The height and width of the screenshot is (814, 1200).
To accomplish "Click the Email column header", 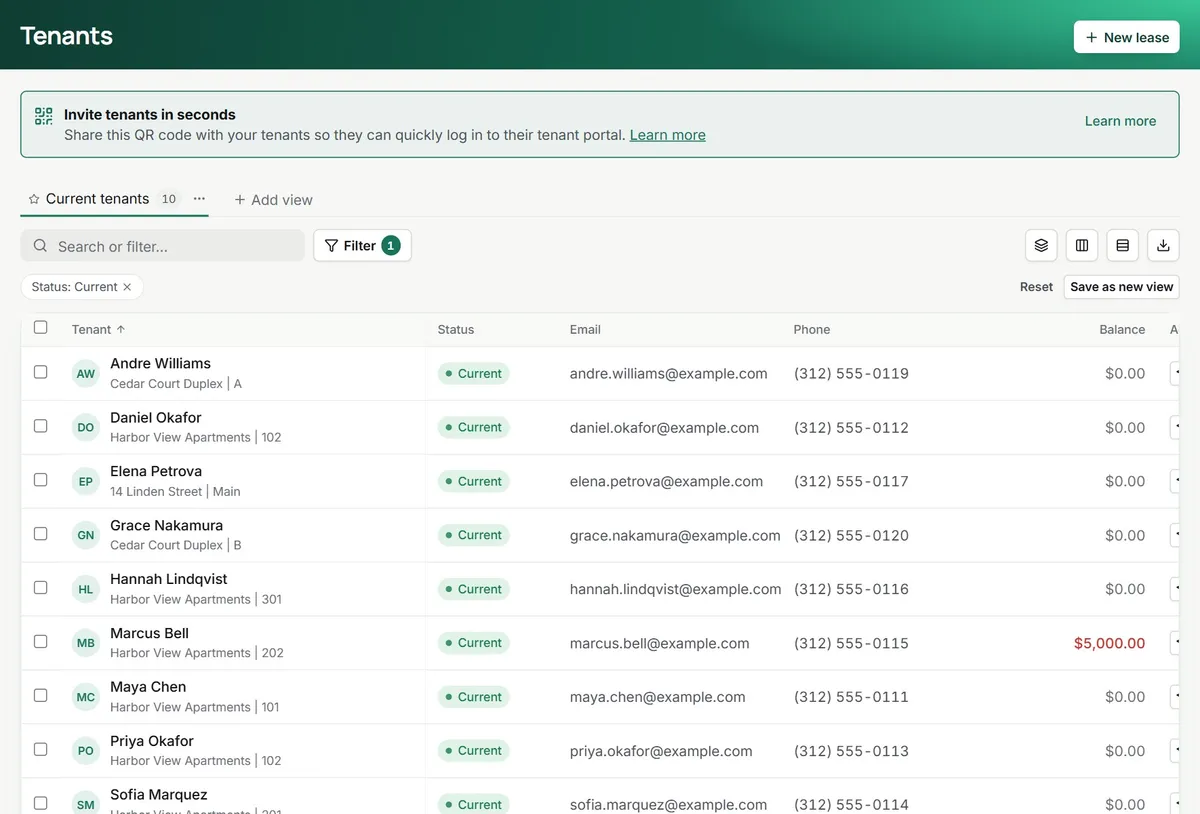I will [x=585, y=329].
